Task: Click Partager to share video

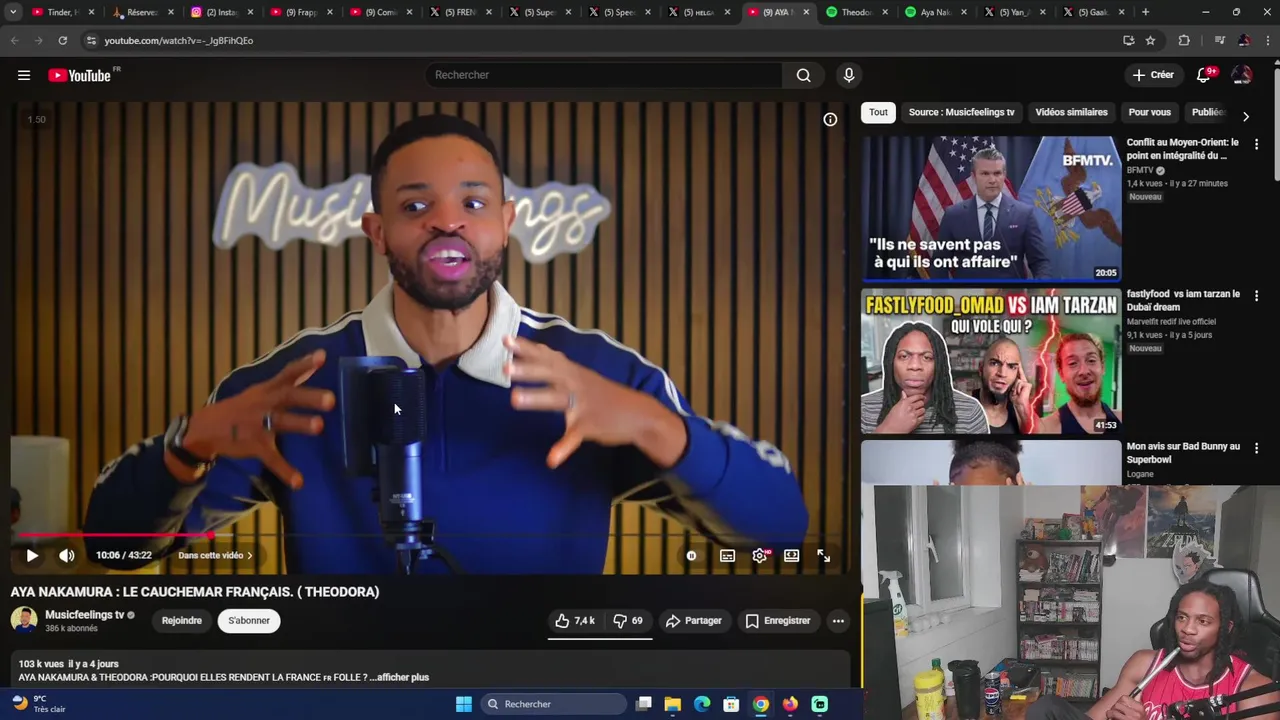Action: pos(694,621)
